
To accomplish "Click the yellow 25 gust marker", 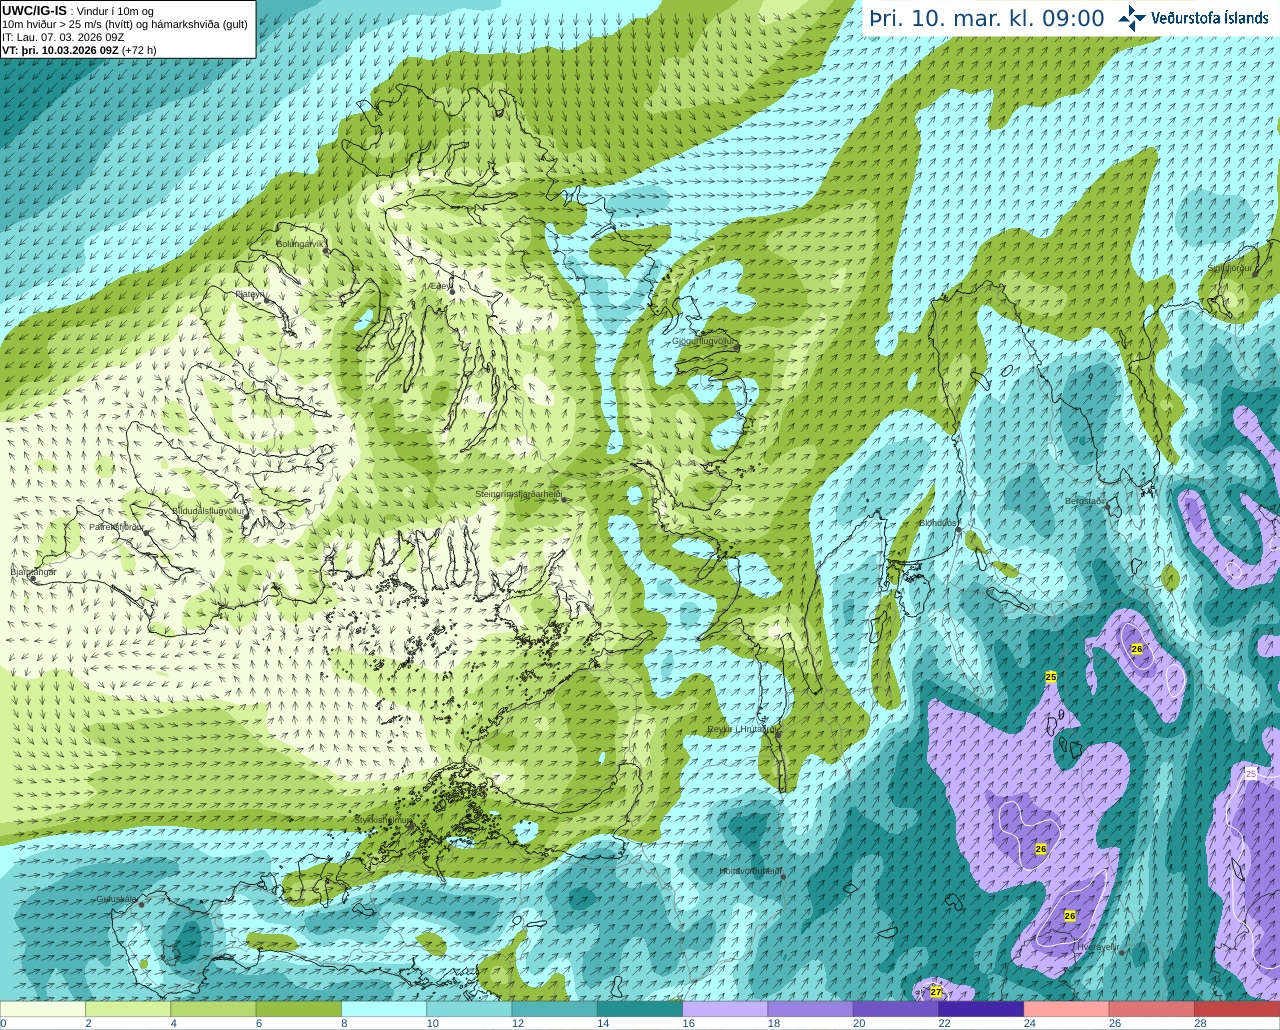I will (x=1051, y=677).
